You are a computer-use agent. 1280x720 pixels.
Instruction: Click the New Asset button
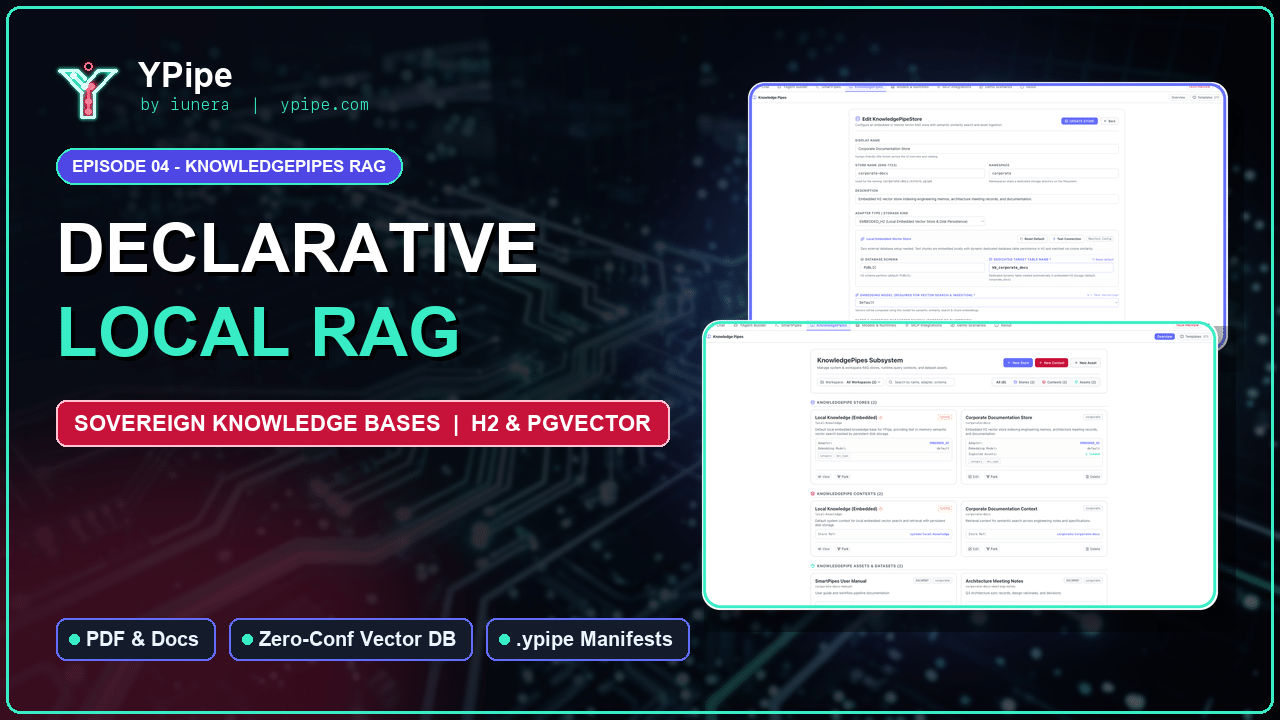click(1084, 362)
